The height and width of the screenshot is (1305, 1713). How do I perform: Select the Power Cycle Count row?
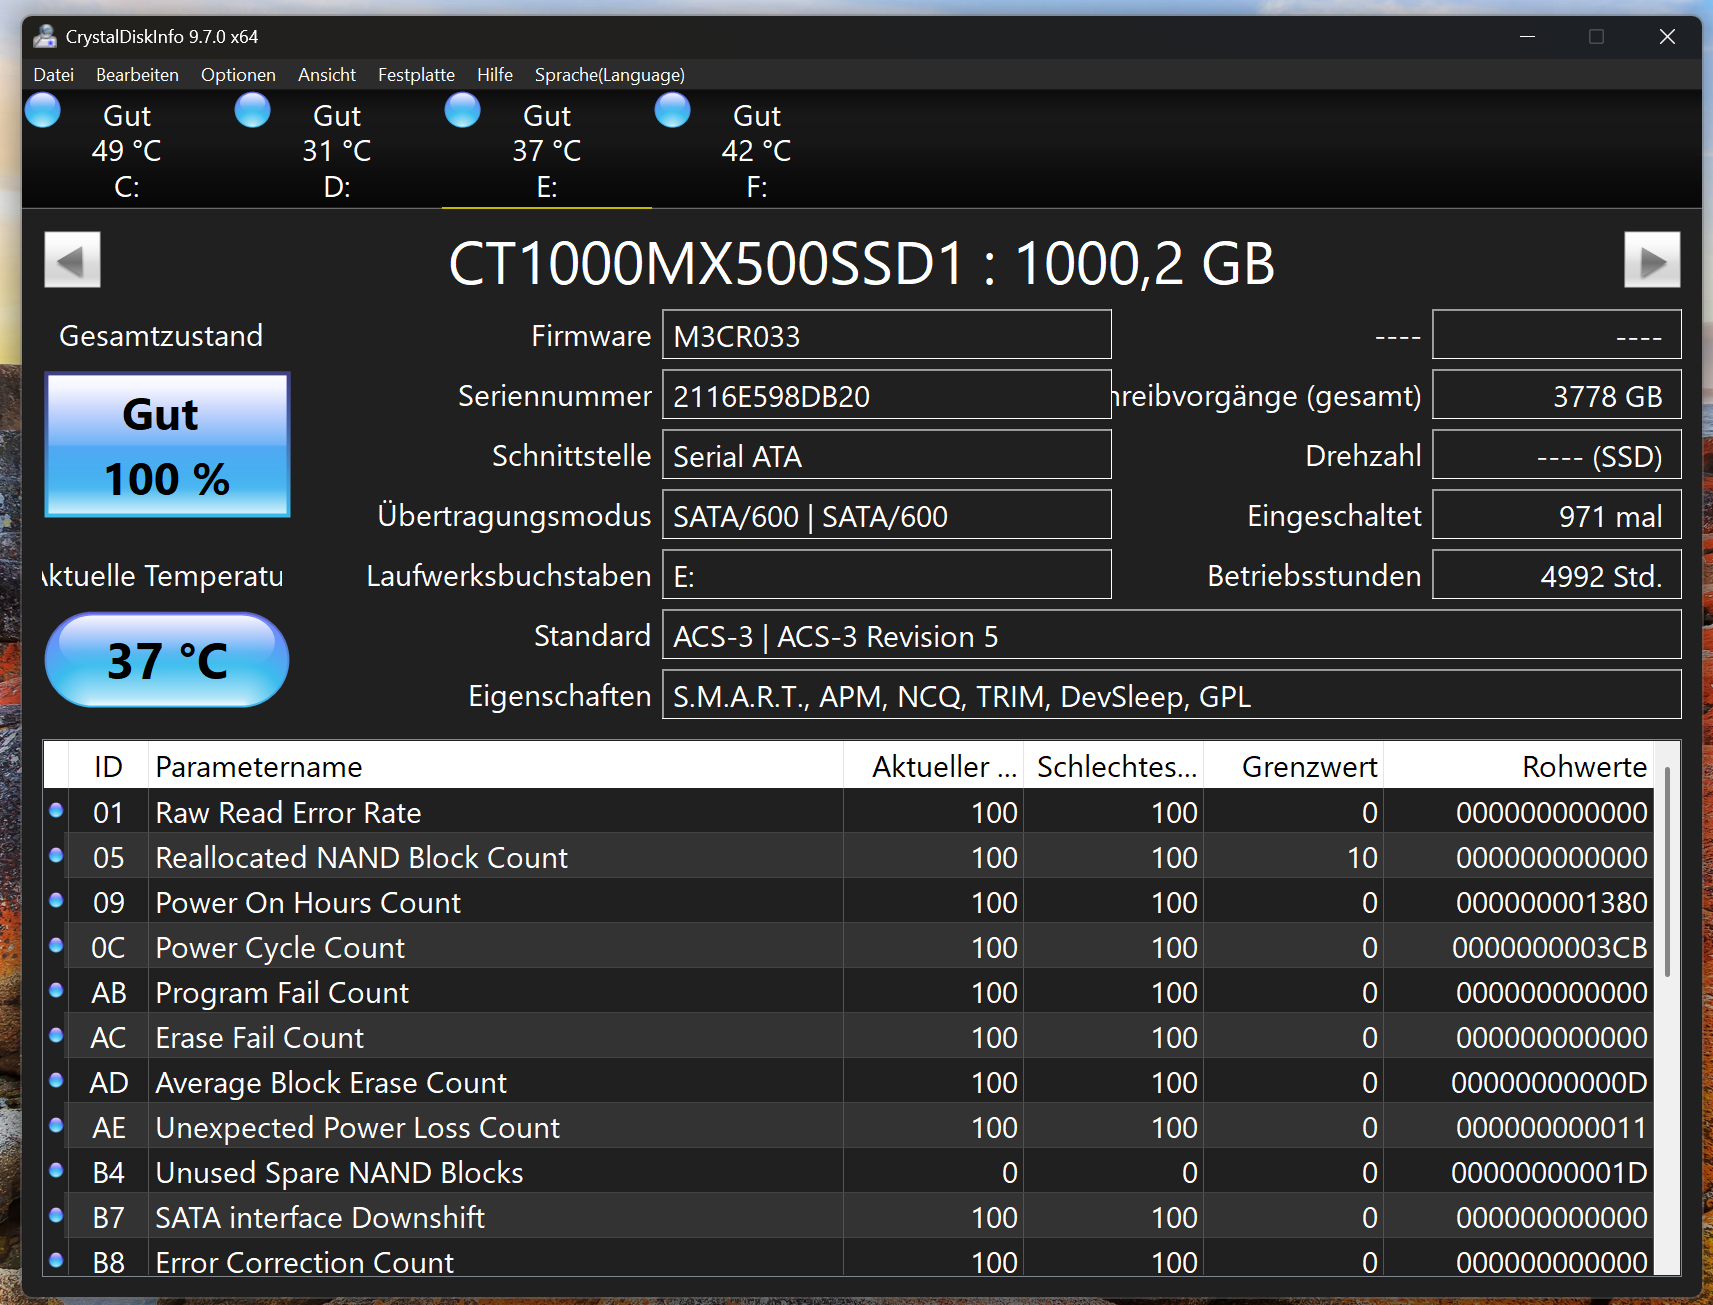(848, 946)
